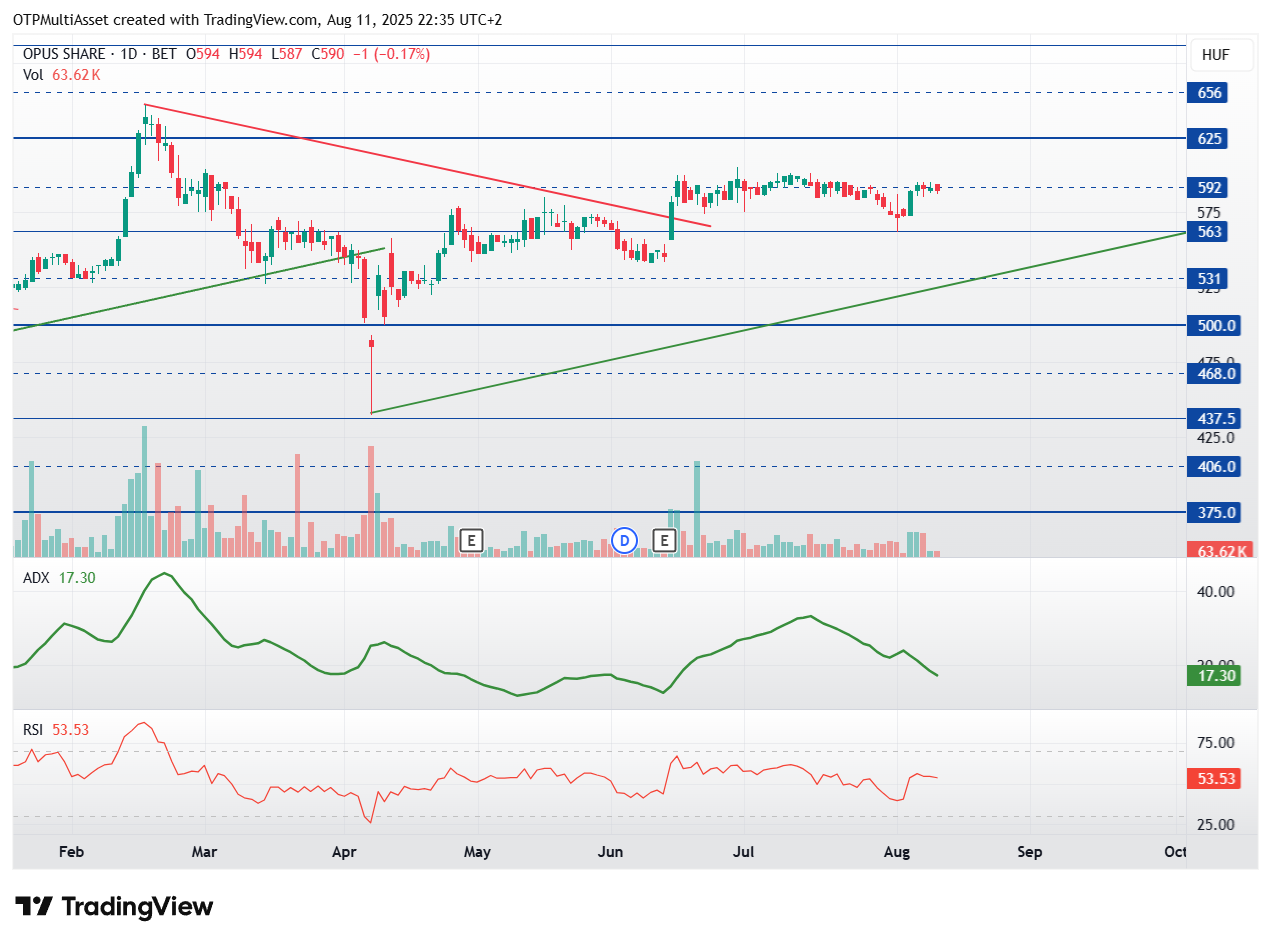The width and height of the screenshot is (1271, 944).
Task: Click the green ADX value tag 17.30
Action: coord(1214,676)
